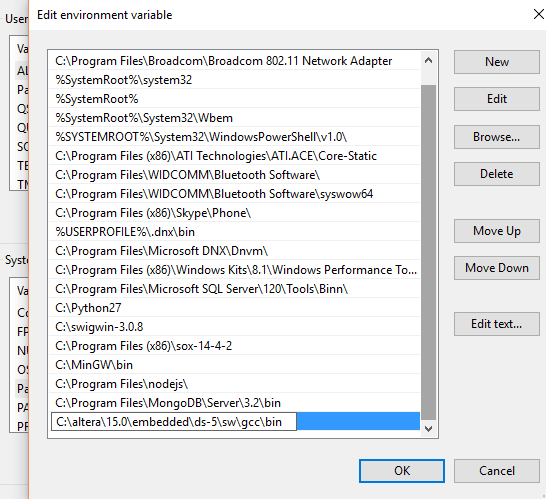This screenshot has width=546, height=499.
Task: Select the %SystemRoot%\system32 entry
Action: pos(234,80)
